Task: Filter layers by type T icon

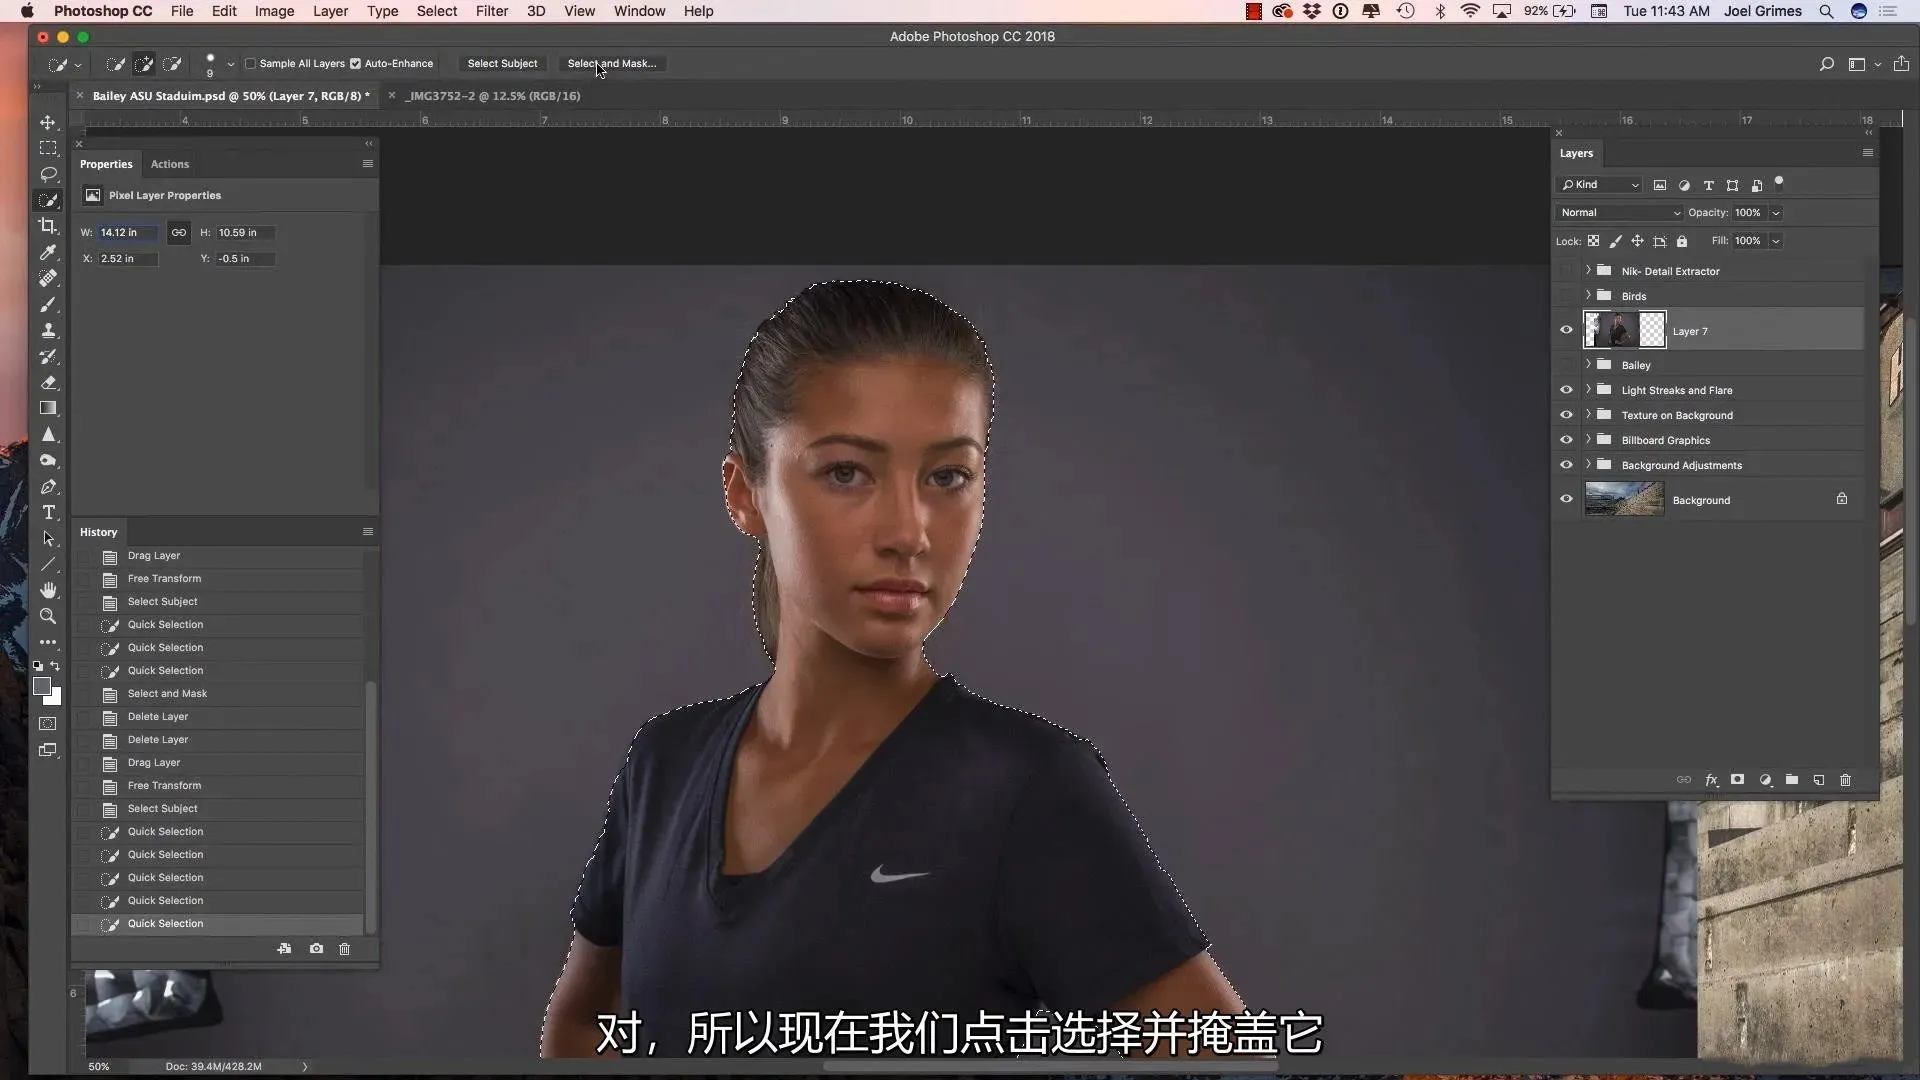Action: 1708,185
